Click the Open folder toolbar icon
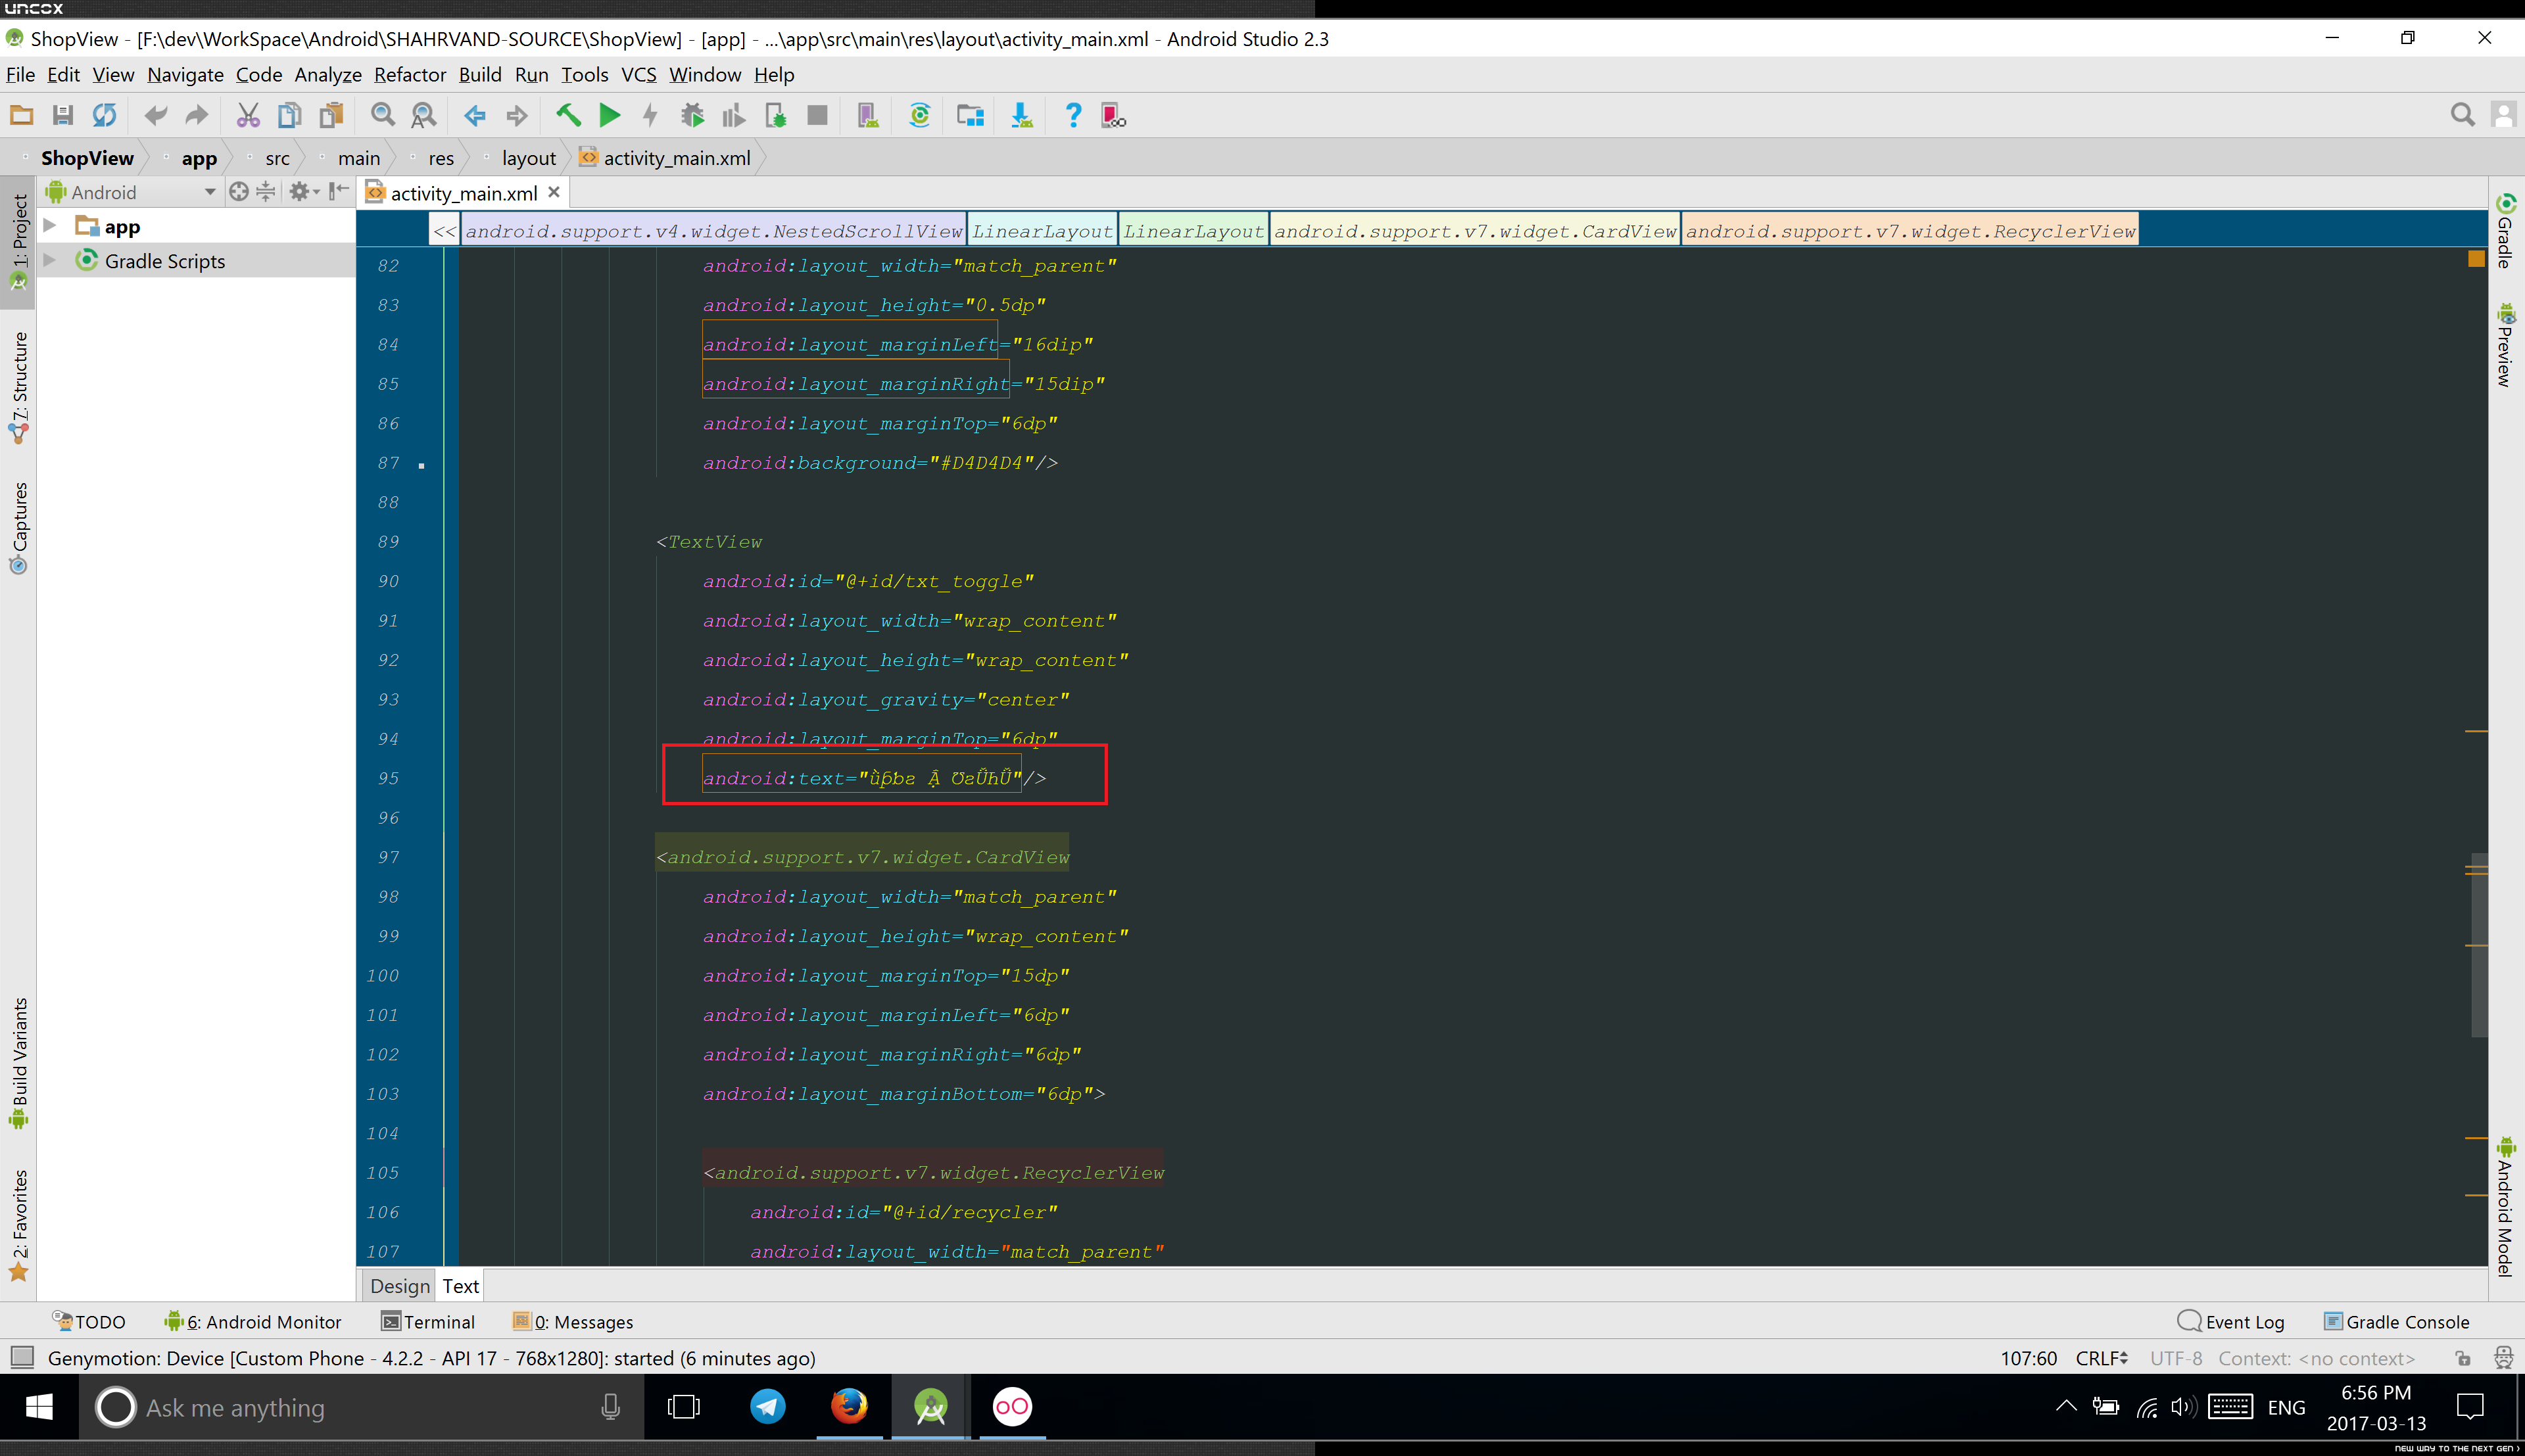 click(x=21, y=115)
